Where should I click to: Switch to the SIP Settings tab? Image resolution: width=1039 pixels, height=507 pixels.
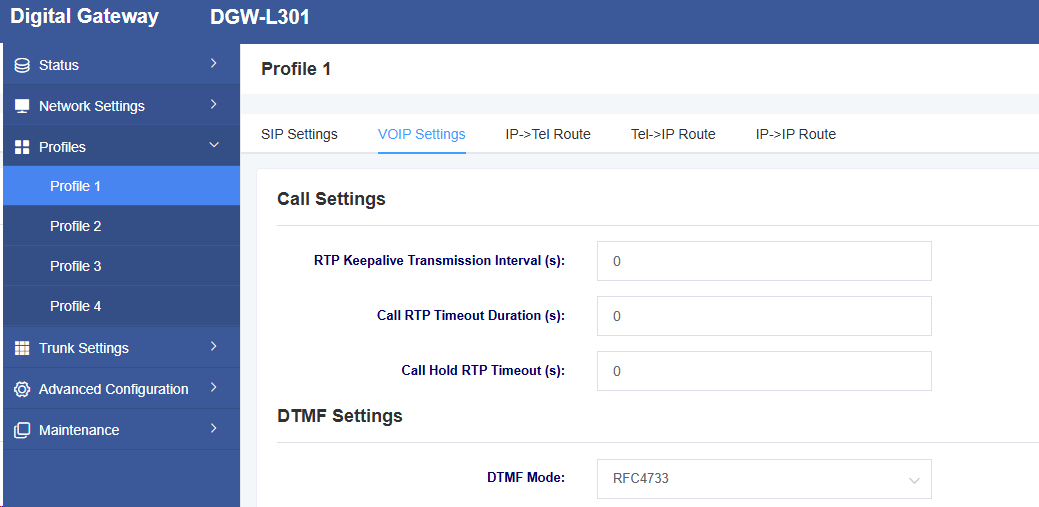pos(300,135)
